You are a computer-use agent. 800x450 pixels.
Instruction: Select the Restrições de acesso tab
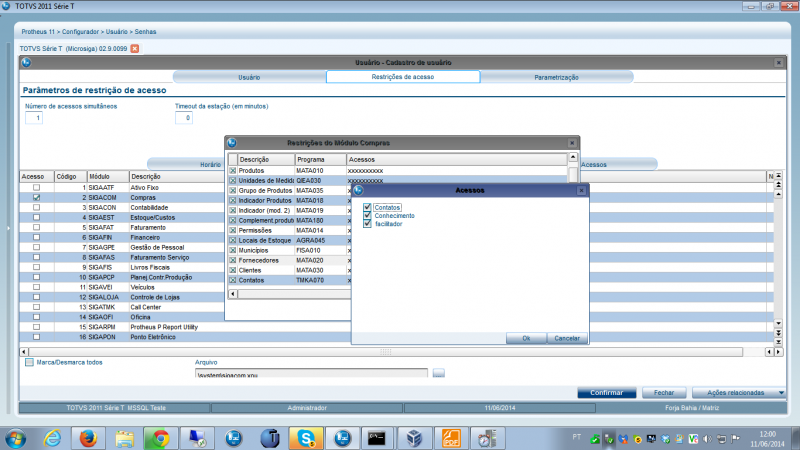pyautogui.click(x=403, y=77)
